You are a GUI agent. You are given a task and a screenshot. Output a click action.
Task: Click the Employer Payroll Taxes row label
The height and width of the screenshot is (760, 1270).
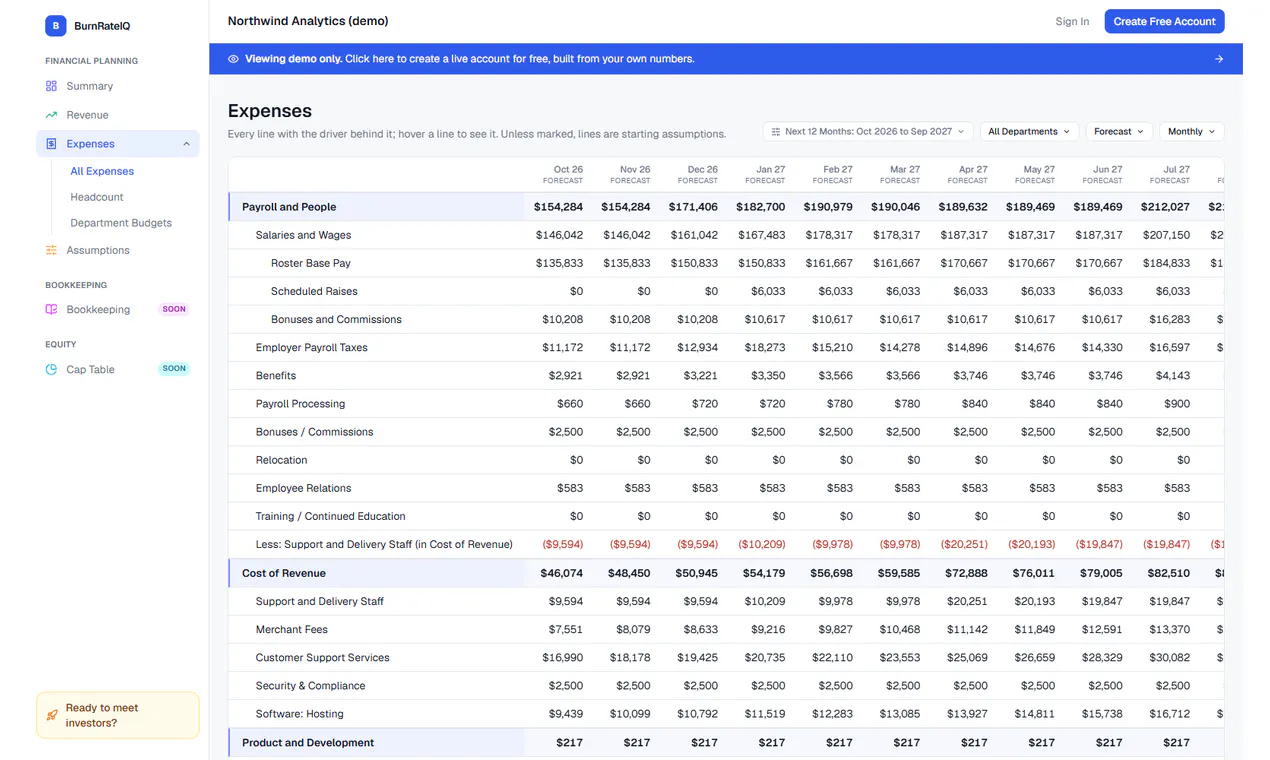[x=312, y=348]
